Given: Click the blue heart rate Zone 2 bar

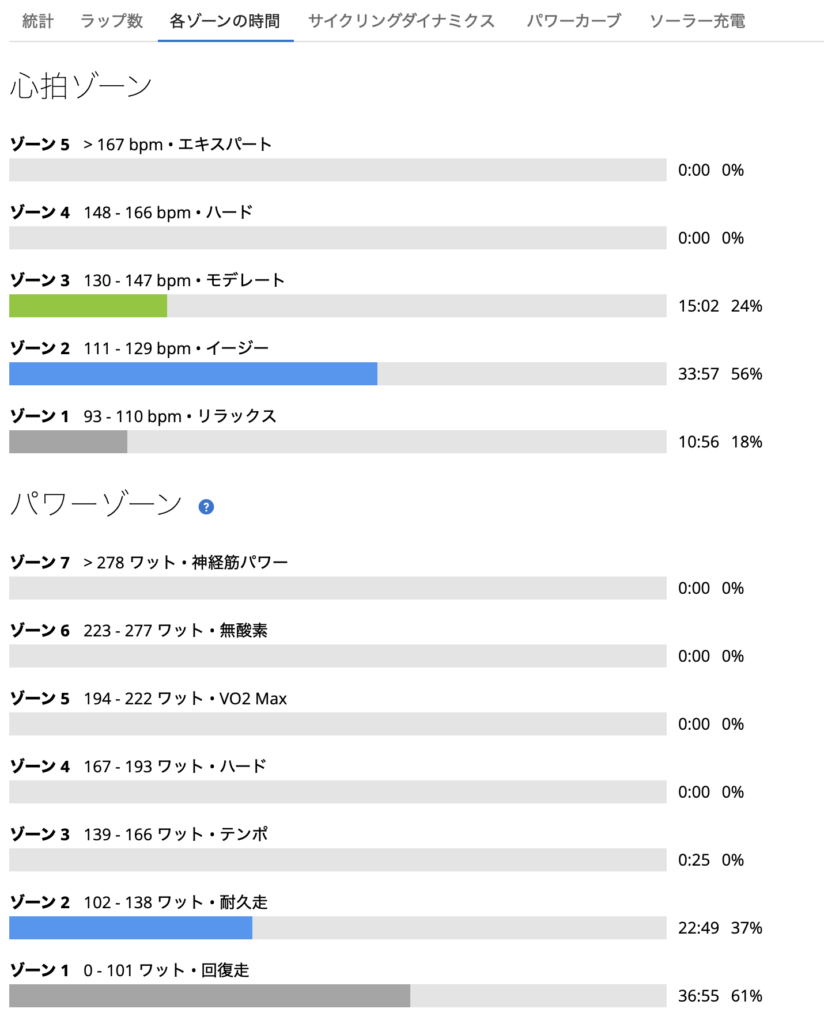Looking at the screenshot, I should point(193,374).
